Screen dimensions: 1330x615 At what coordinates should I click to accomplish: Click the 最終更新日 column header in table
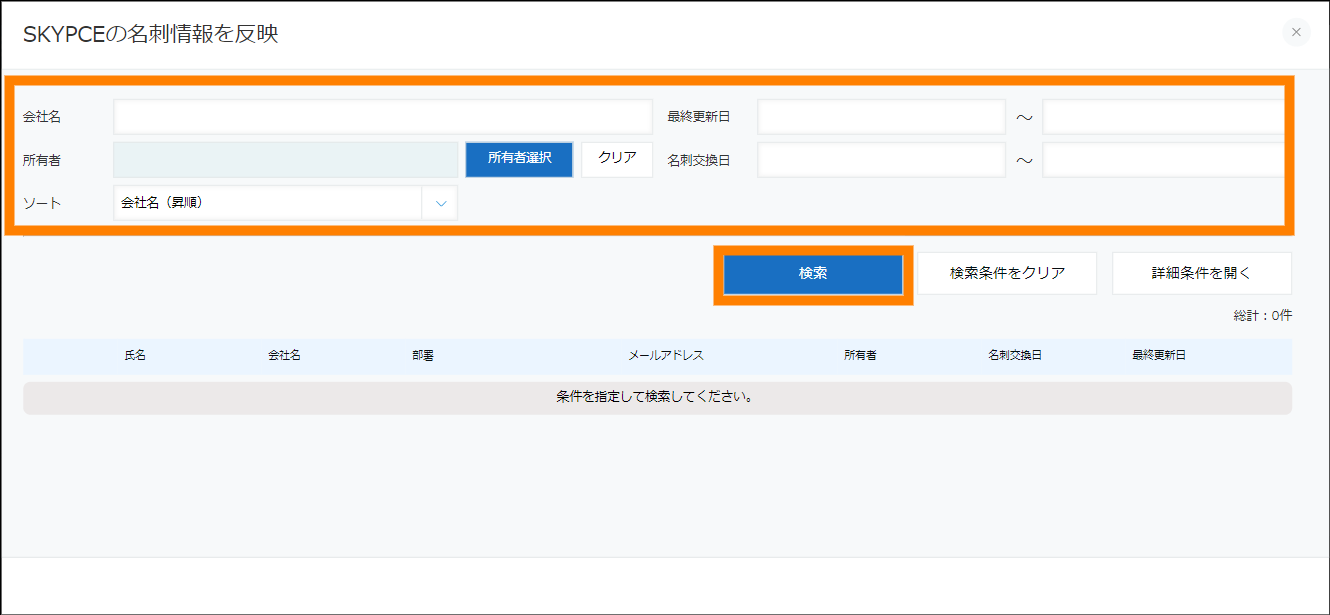click(x=1158, y=356)
